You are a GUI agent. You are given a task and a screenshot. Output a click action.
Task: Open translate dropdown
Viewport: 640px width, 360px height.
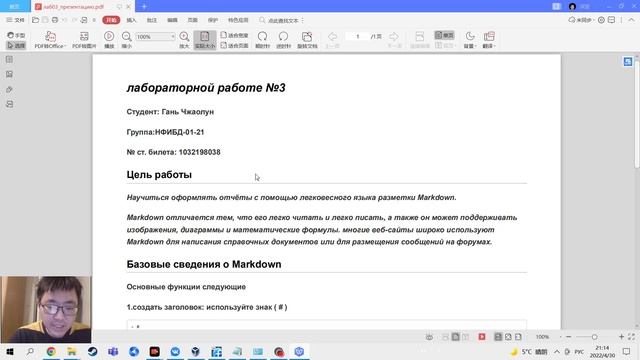coord(489,40)
